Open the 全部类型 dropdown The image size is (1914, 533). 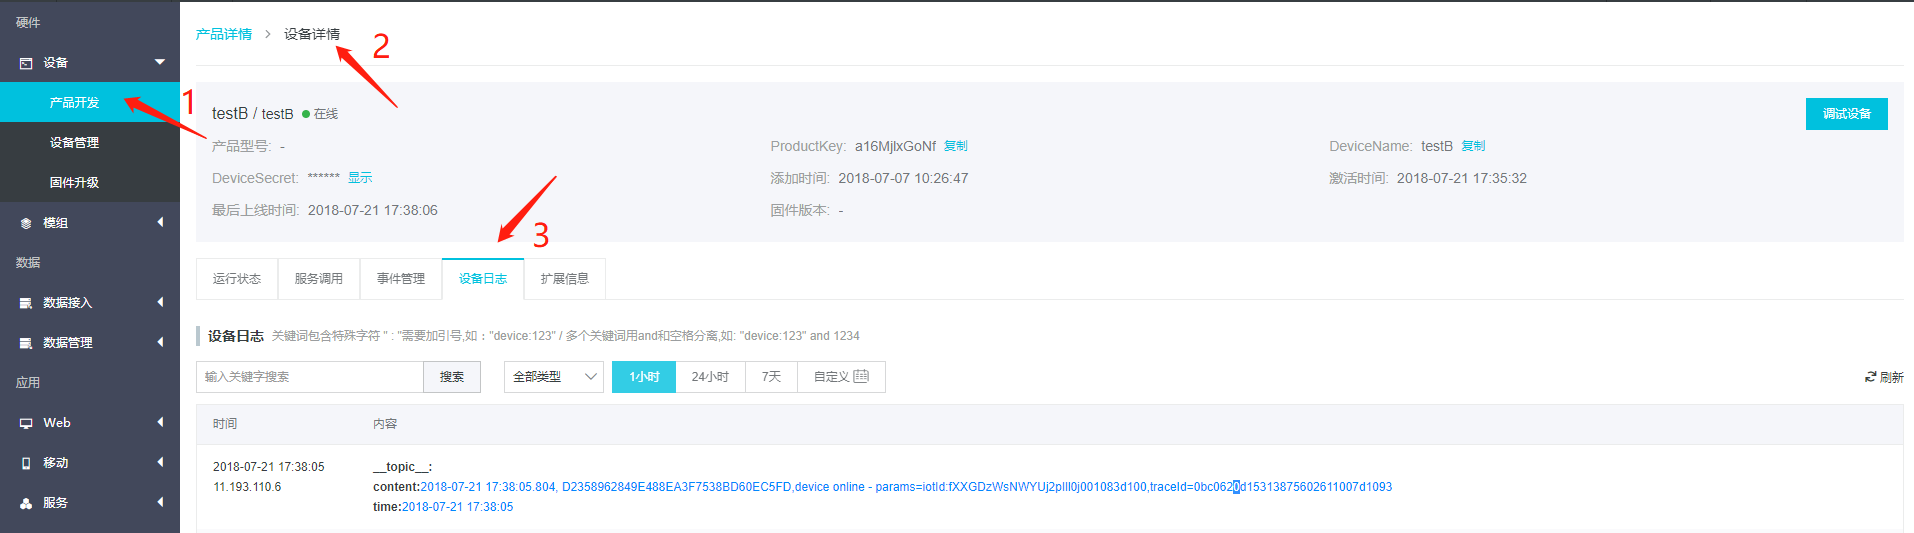(x=553, y=377)
